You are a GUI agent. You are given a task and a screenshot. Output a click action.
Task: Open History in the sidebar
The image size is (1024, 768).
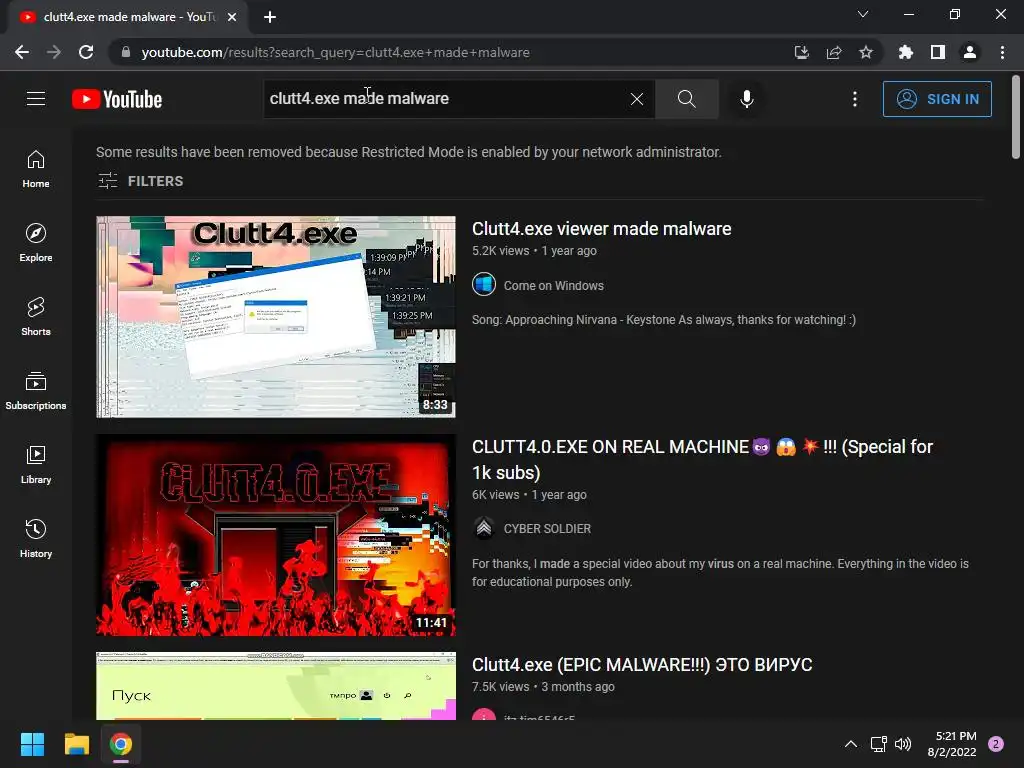(x=36, y=538)
